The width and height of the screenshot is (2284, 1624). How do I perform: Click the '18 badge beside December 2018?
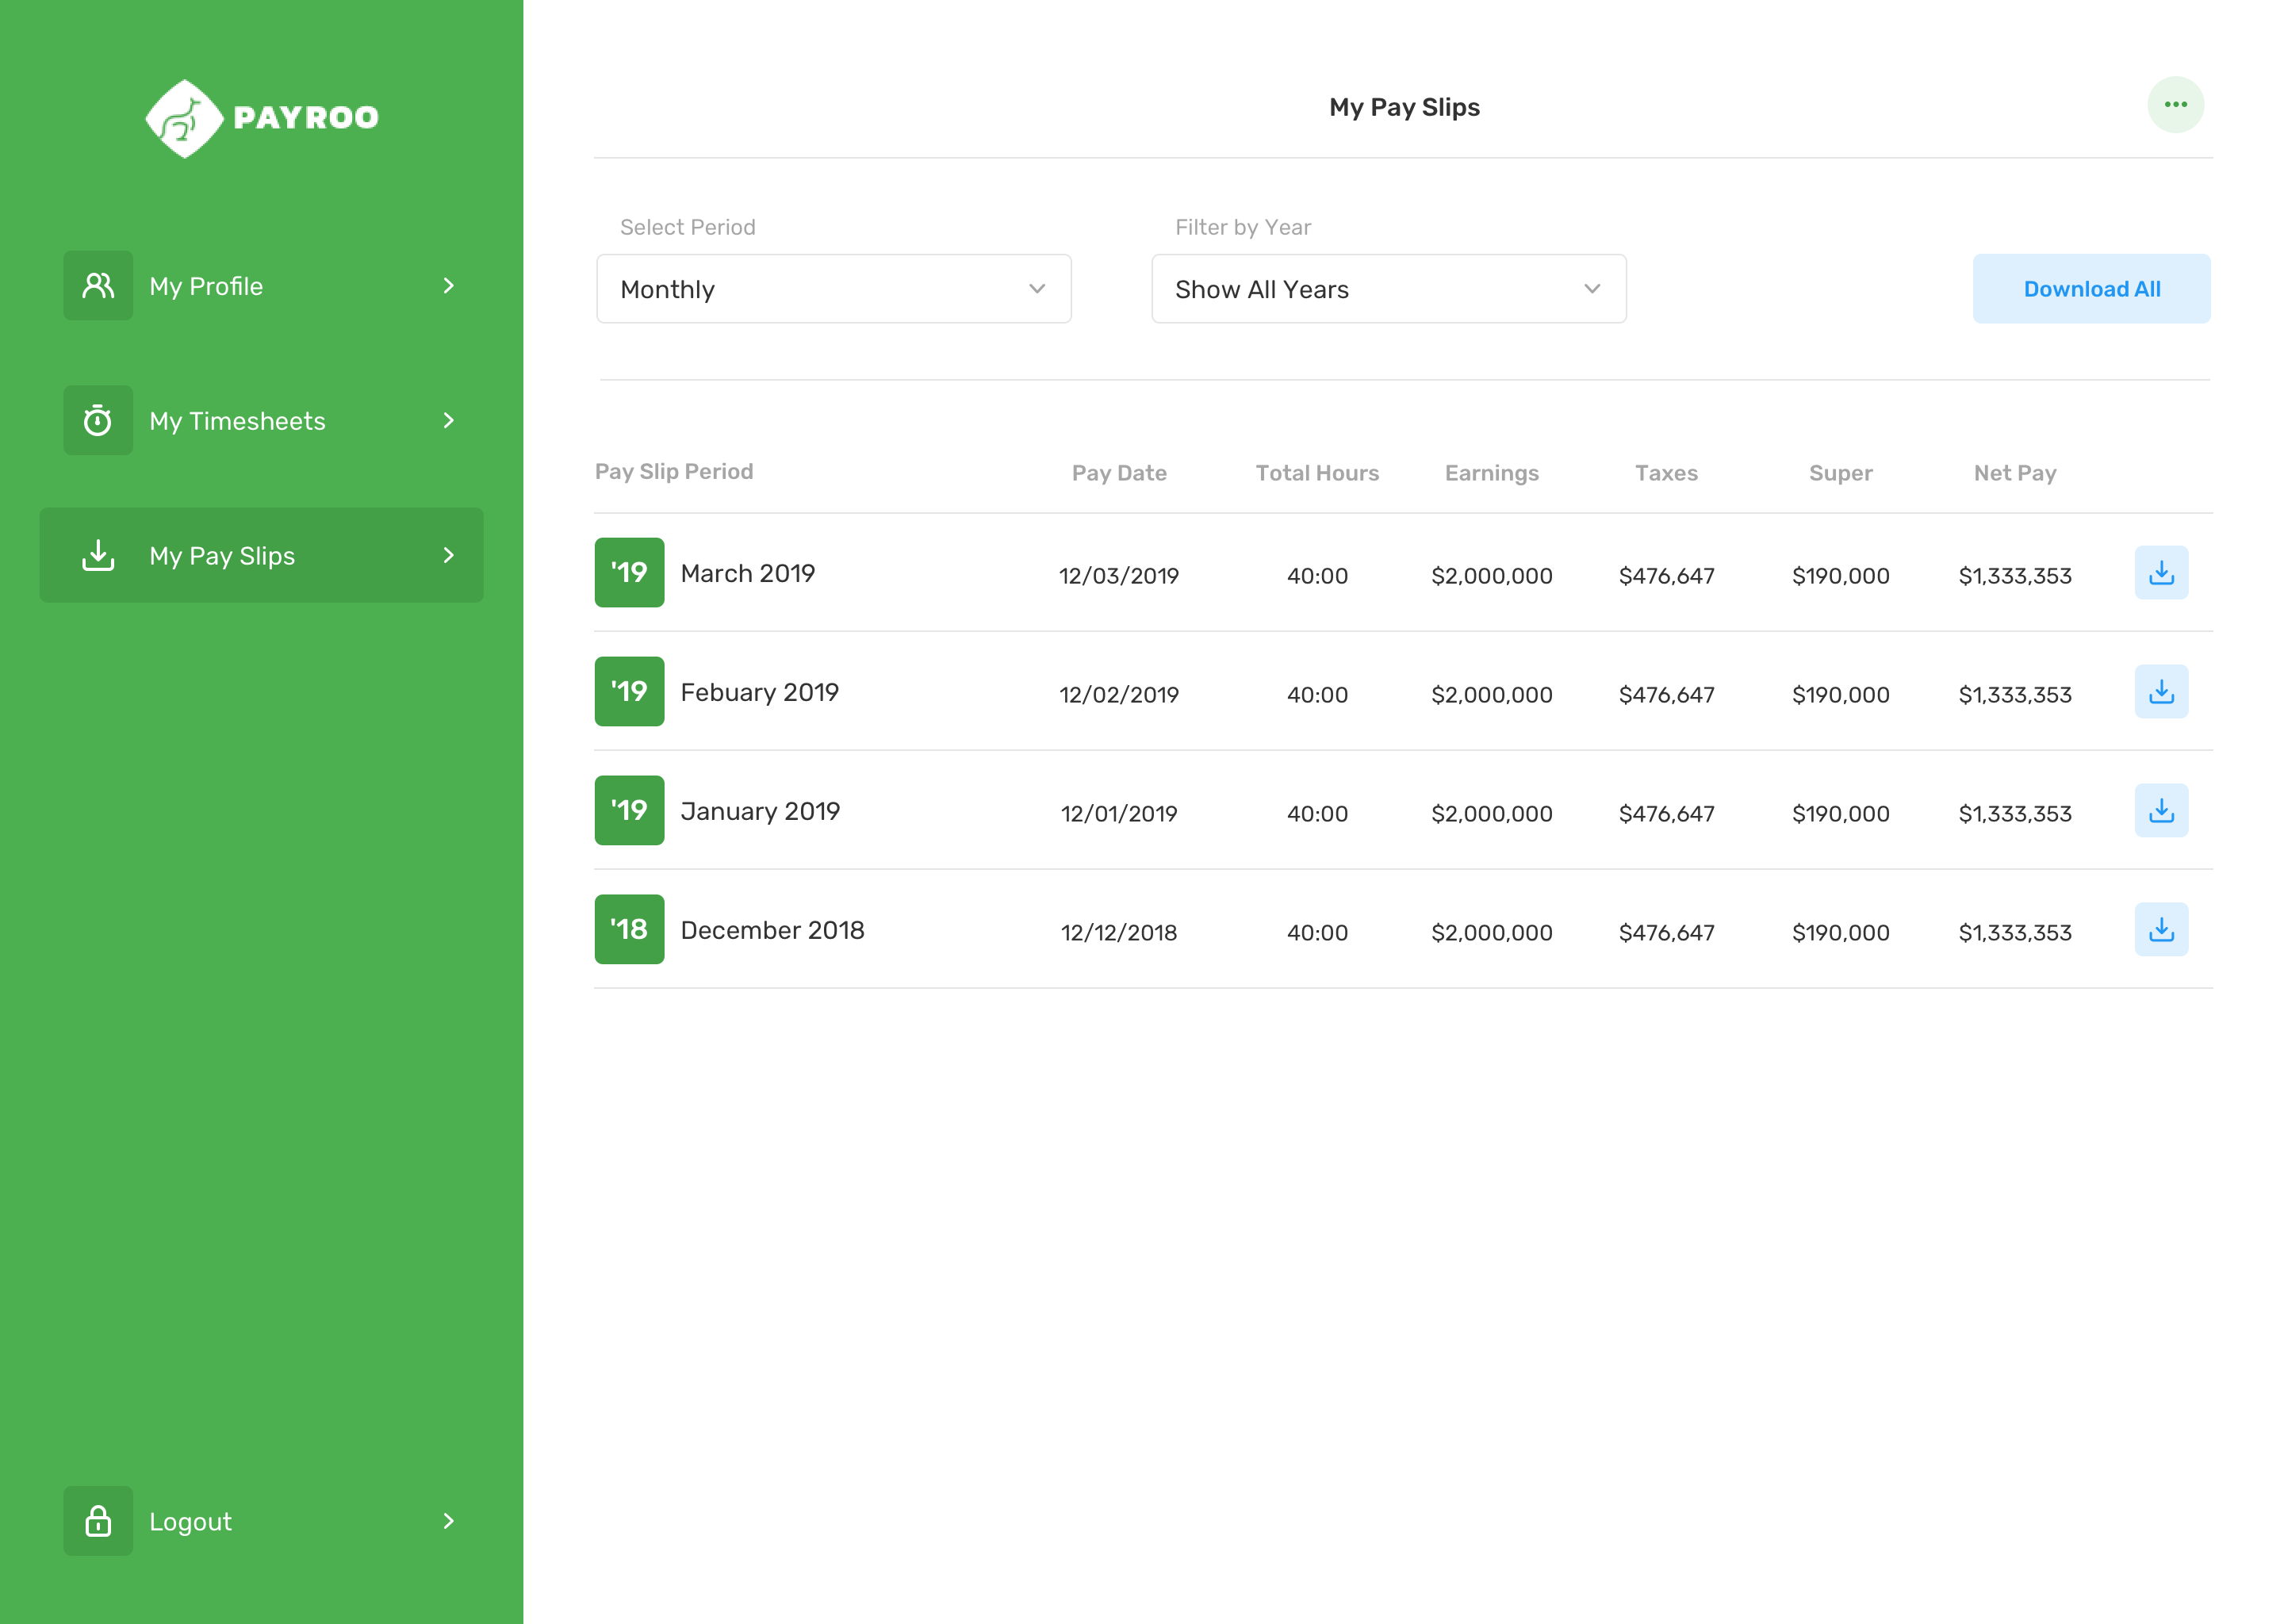point(629,930)
